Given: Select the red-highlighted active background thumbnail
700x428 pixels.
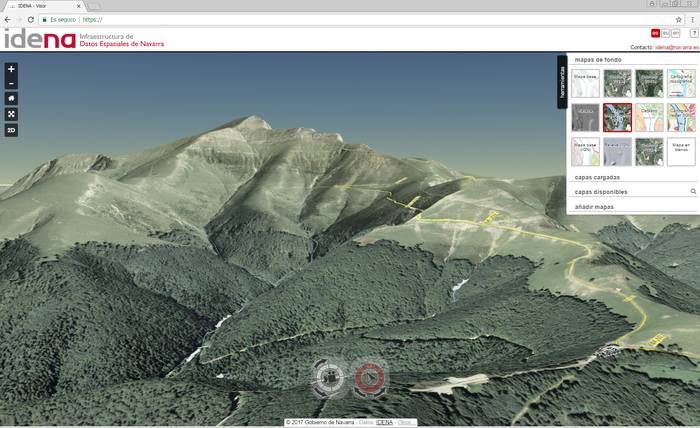Looking at the screenshot, I should point(617,117).
